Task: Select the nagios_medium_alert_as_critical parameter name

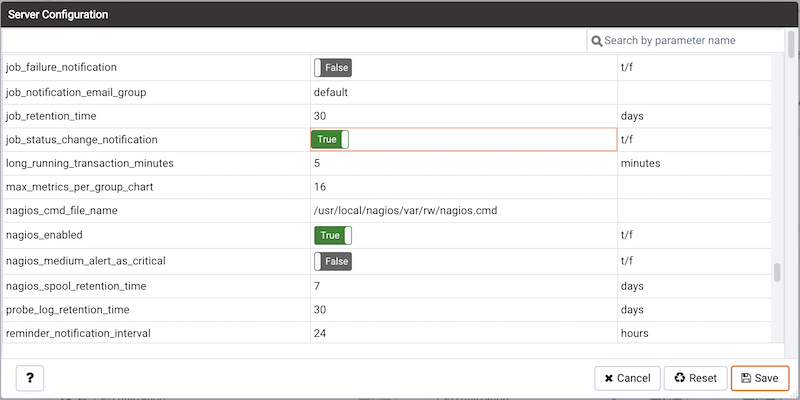Action: point(86,261)
